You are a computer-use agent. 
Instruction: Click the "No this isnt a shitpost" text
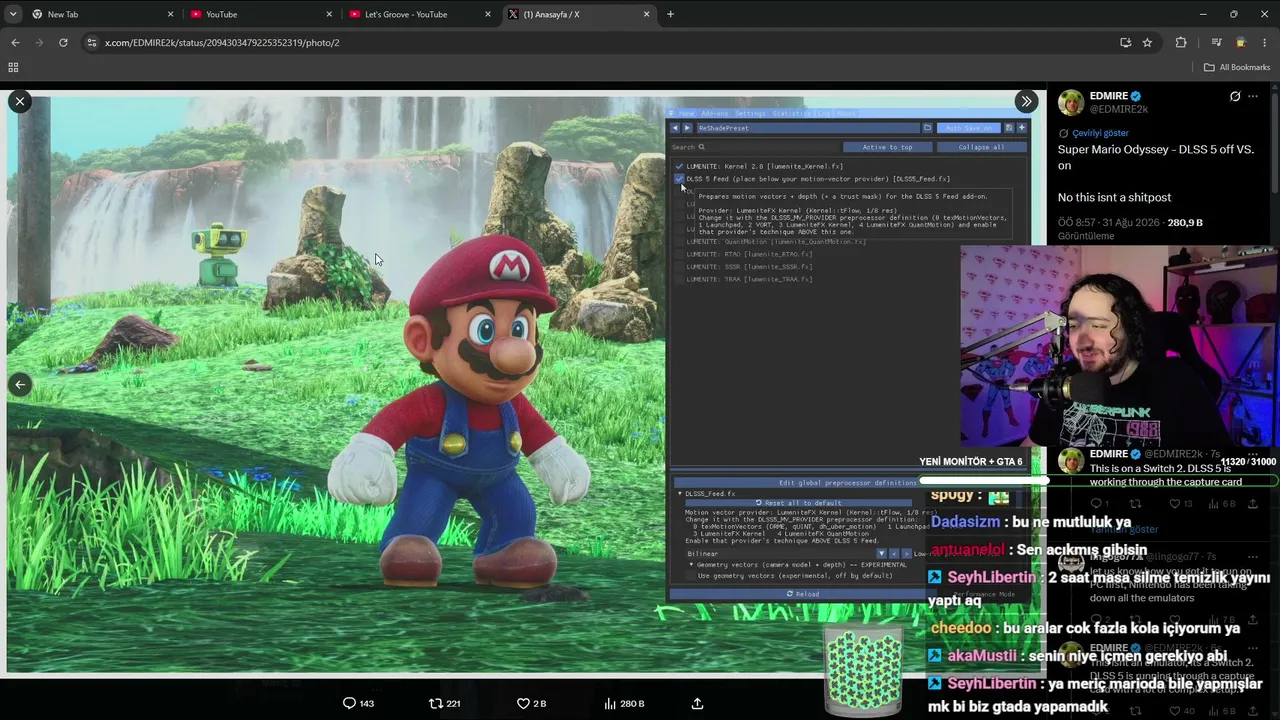click(x=1114, y=197)
